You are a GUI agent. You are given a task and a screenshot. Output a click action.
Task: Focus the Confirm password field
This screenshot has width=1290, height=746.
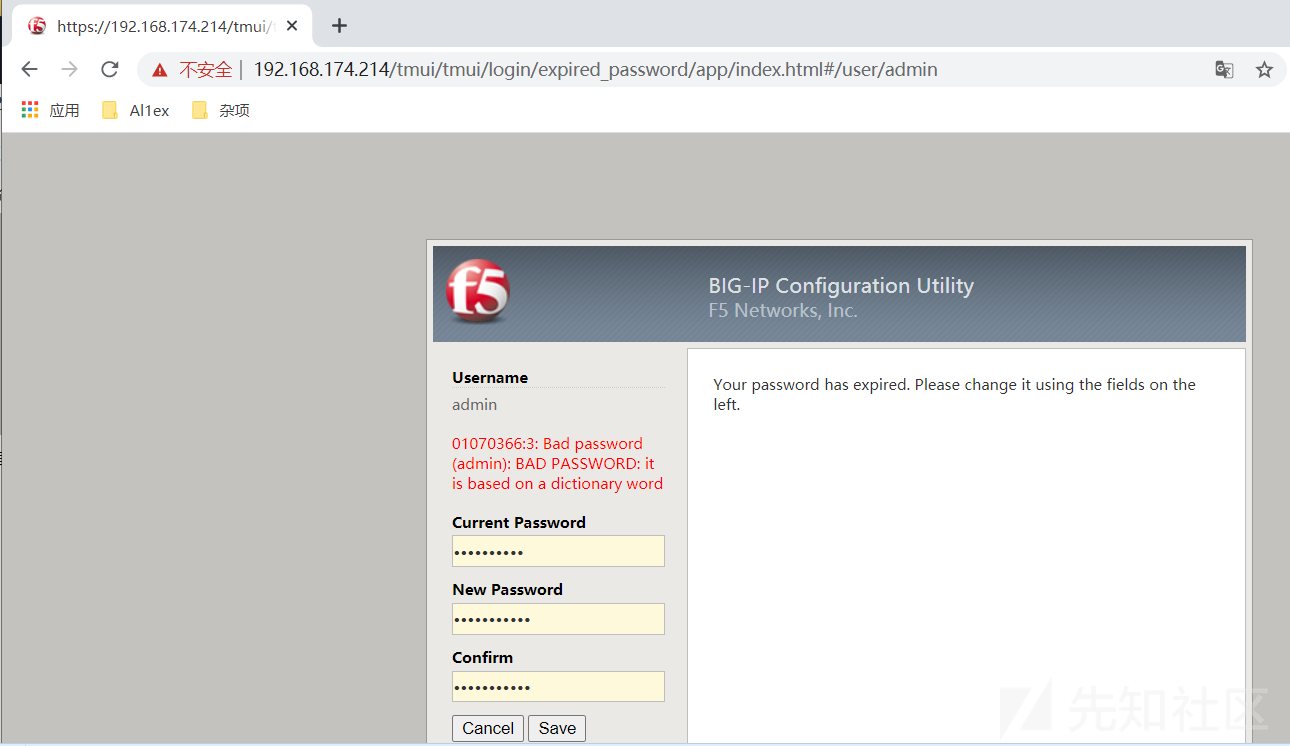pyautogui.click(x=558, y=687)
